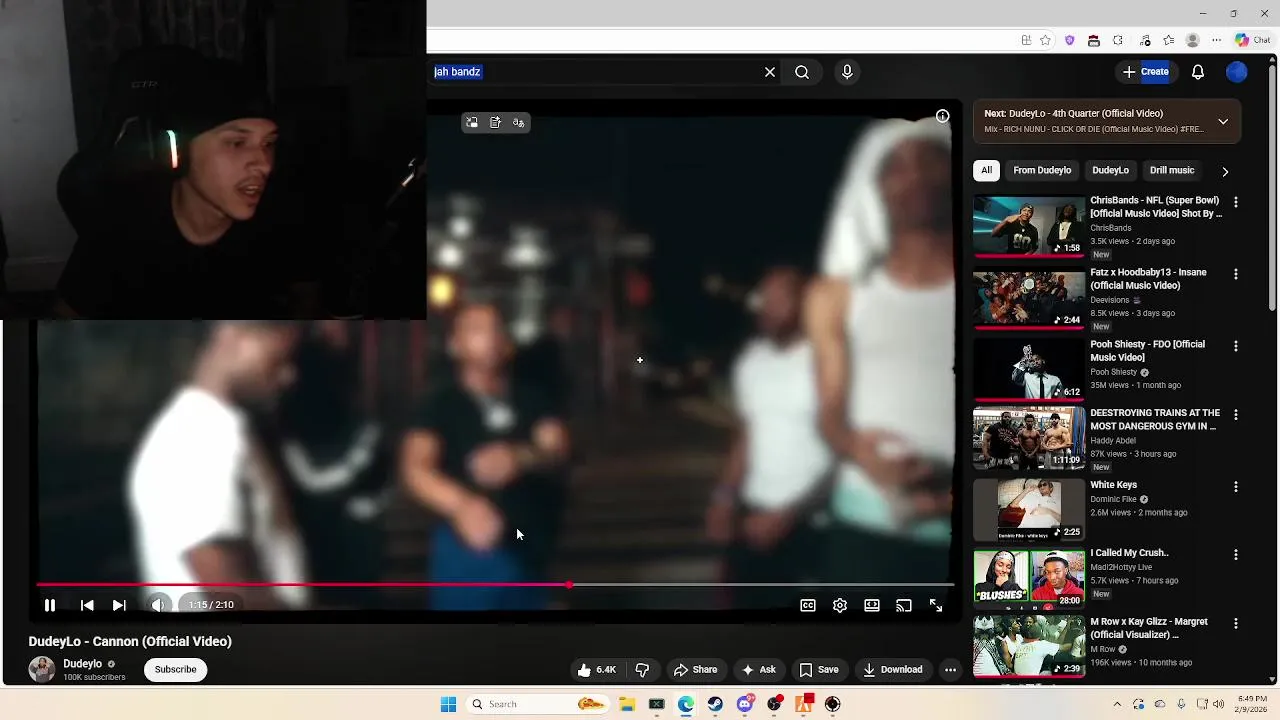1280x720 pixels.
Task: Save video to playlist
Action: (x=818, y=670)
